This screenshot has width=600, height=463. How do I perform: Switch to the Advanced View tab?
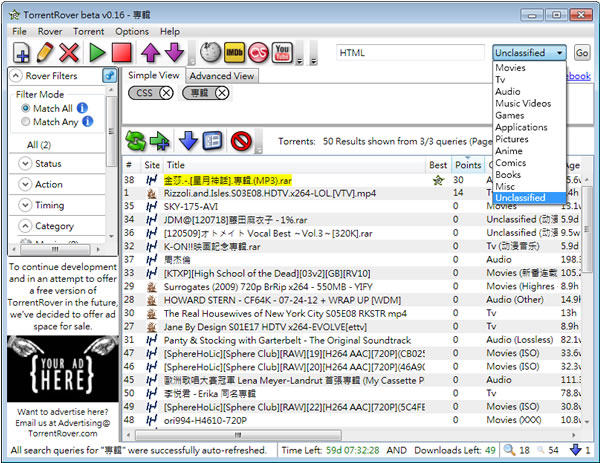tap(221, 76)
